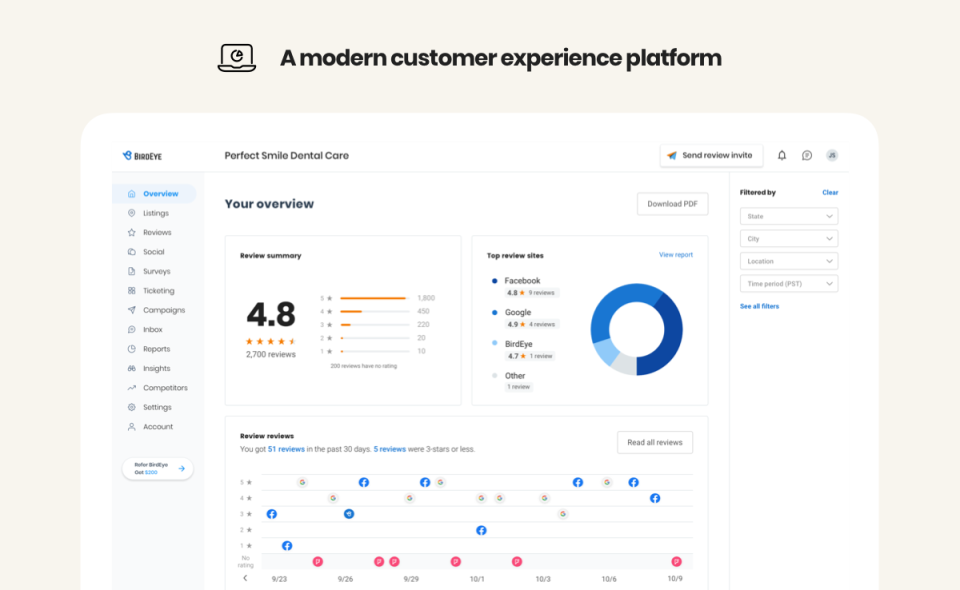
Task: Click the Overview home icon
Action: click(x=131, y=194)
